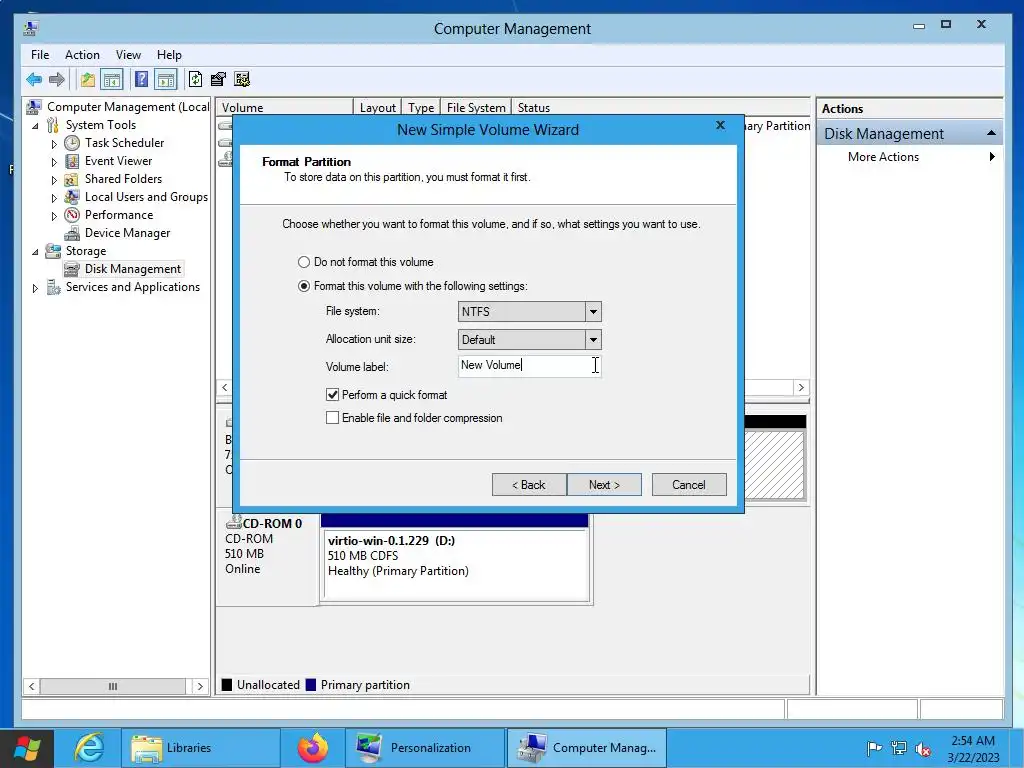Select the Device Manager icon
This screenshot has width=1024, height=768.
(72, 233)
